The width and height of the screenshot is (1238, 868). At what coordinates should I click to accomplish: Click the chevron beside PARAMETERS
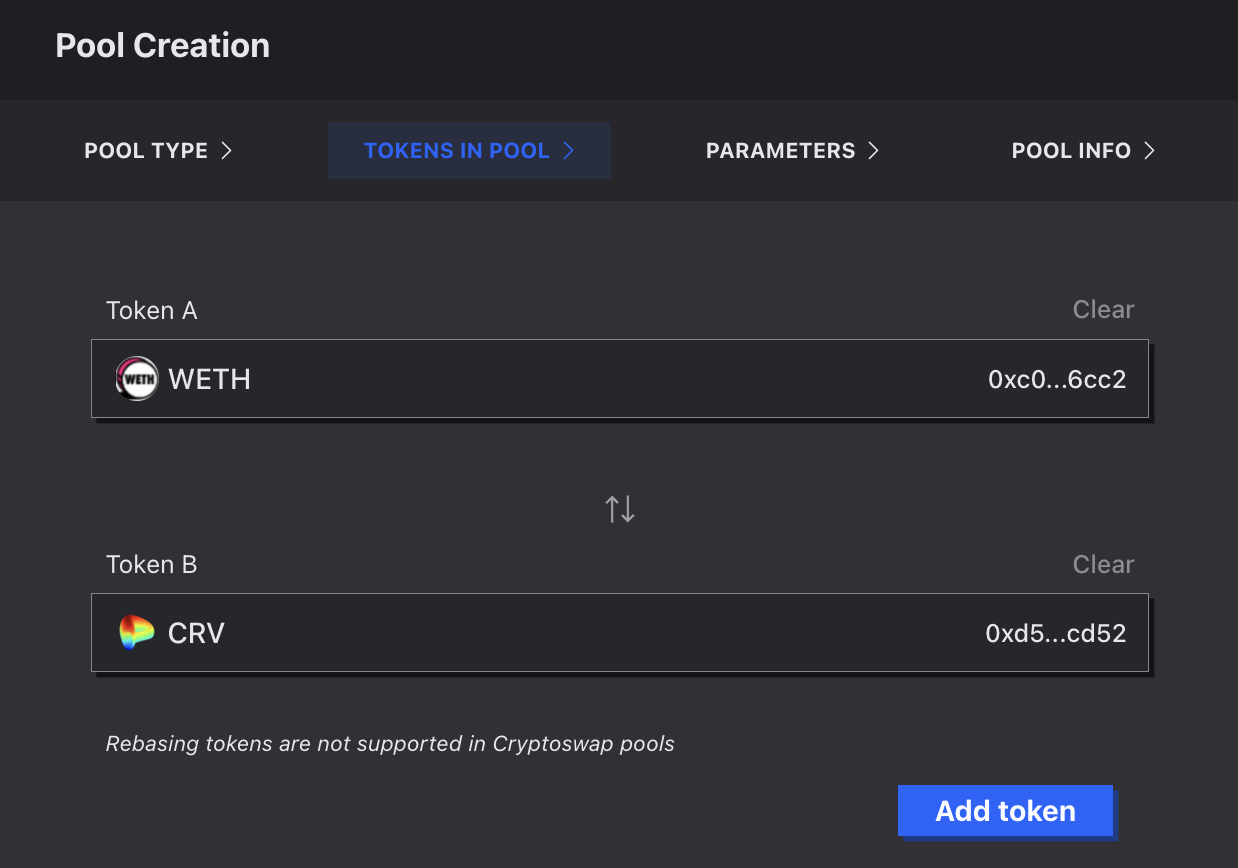coord(873,150)
